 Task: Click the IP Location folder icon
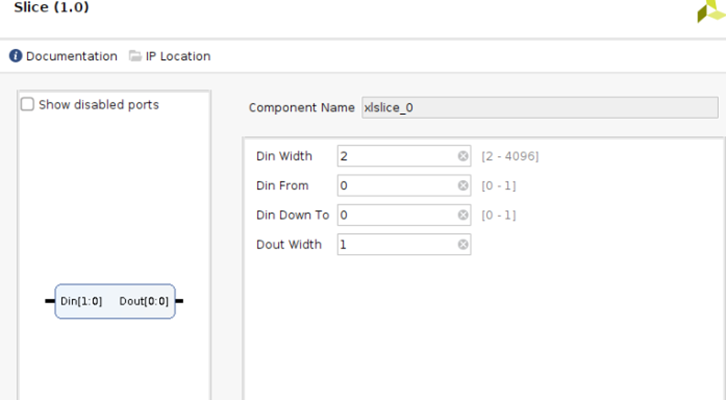click(135, 56)
